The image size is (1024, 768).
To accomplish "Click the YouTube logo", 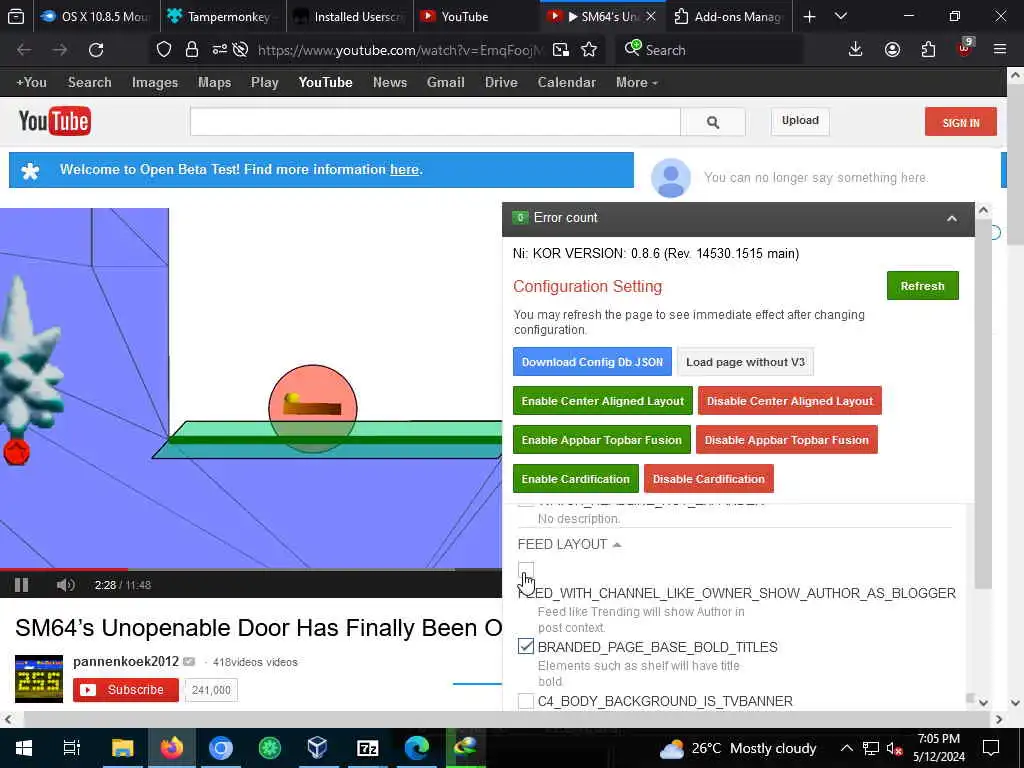I will pos(55,121).
